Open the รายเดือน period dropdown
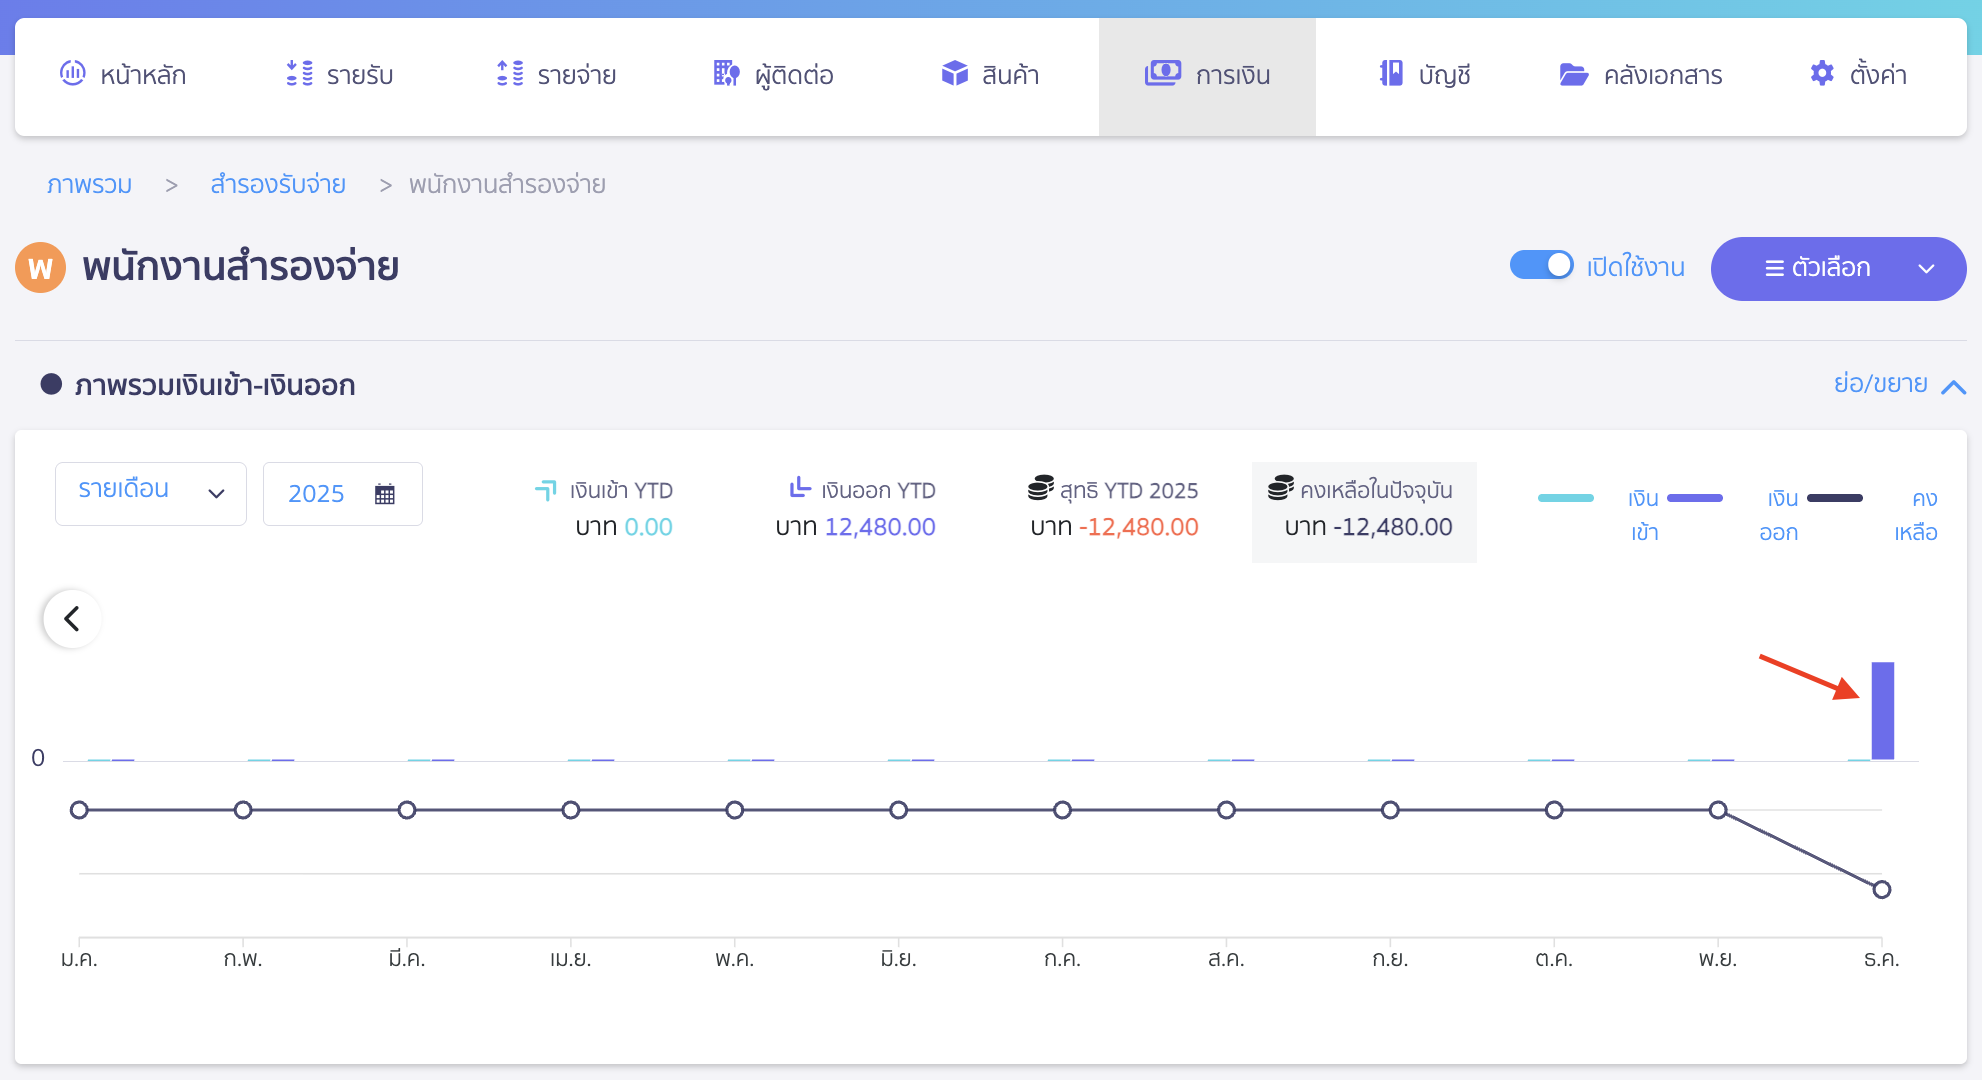Screen dimensions: 1982x1080 [151, 493]
